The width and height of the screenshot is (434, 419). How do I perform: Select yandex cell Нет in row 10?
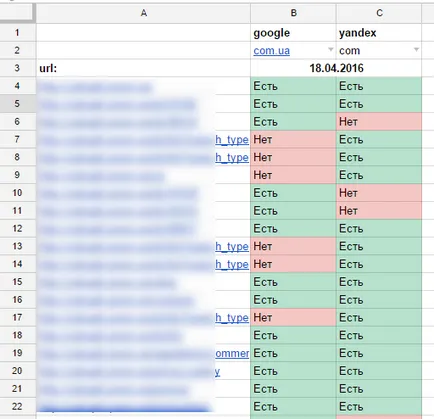pyautogui.click(x=379, y=193)
